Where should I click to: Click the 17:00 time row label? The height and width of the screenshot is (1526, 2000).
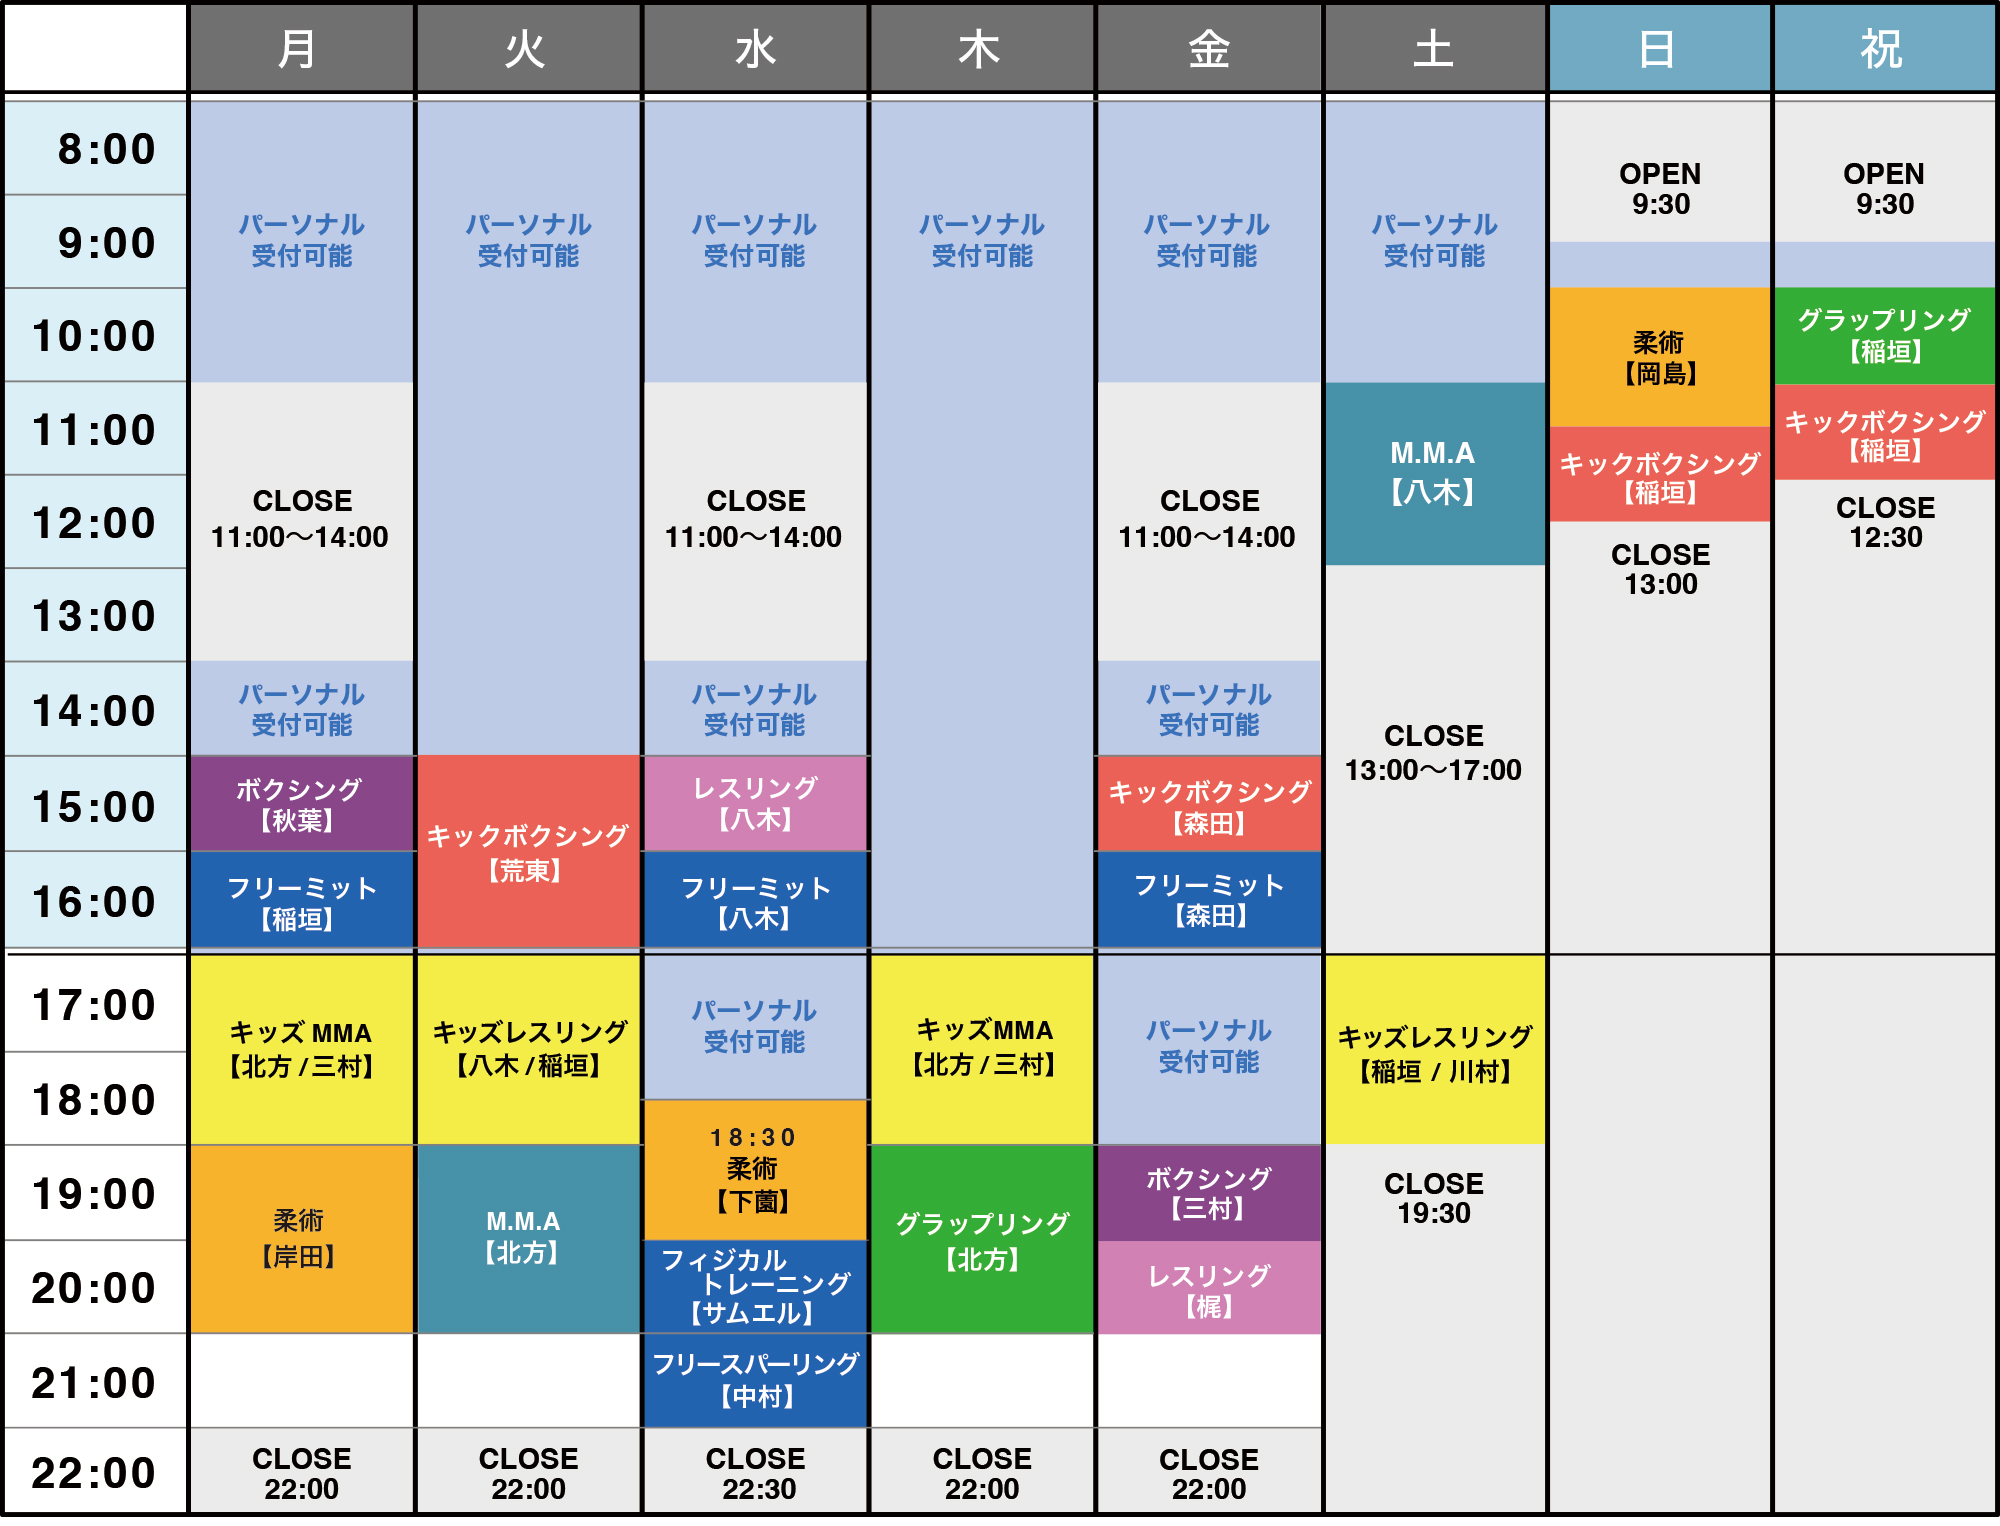pyautogui.click(x=94, y=1005)
